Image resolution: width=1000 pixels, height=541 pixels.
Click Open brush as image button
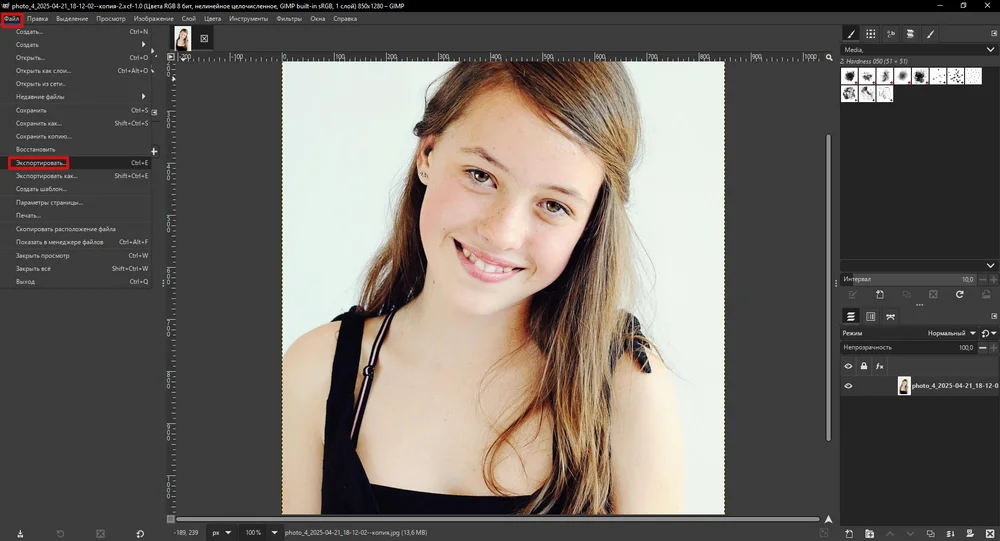point(985,294)
